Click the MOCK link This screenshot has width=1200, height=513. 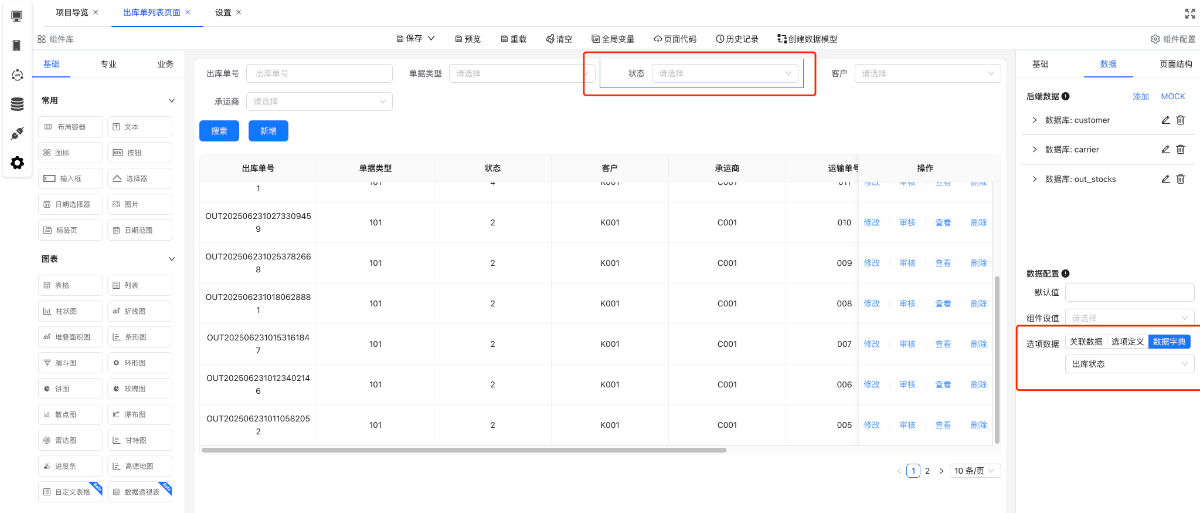pyautogui.click(x=1173, y=97)
